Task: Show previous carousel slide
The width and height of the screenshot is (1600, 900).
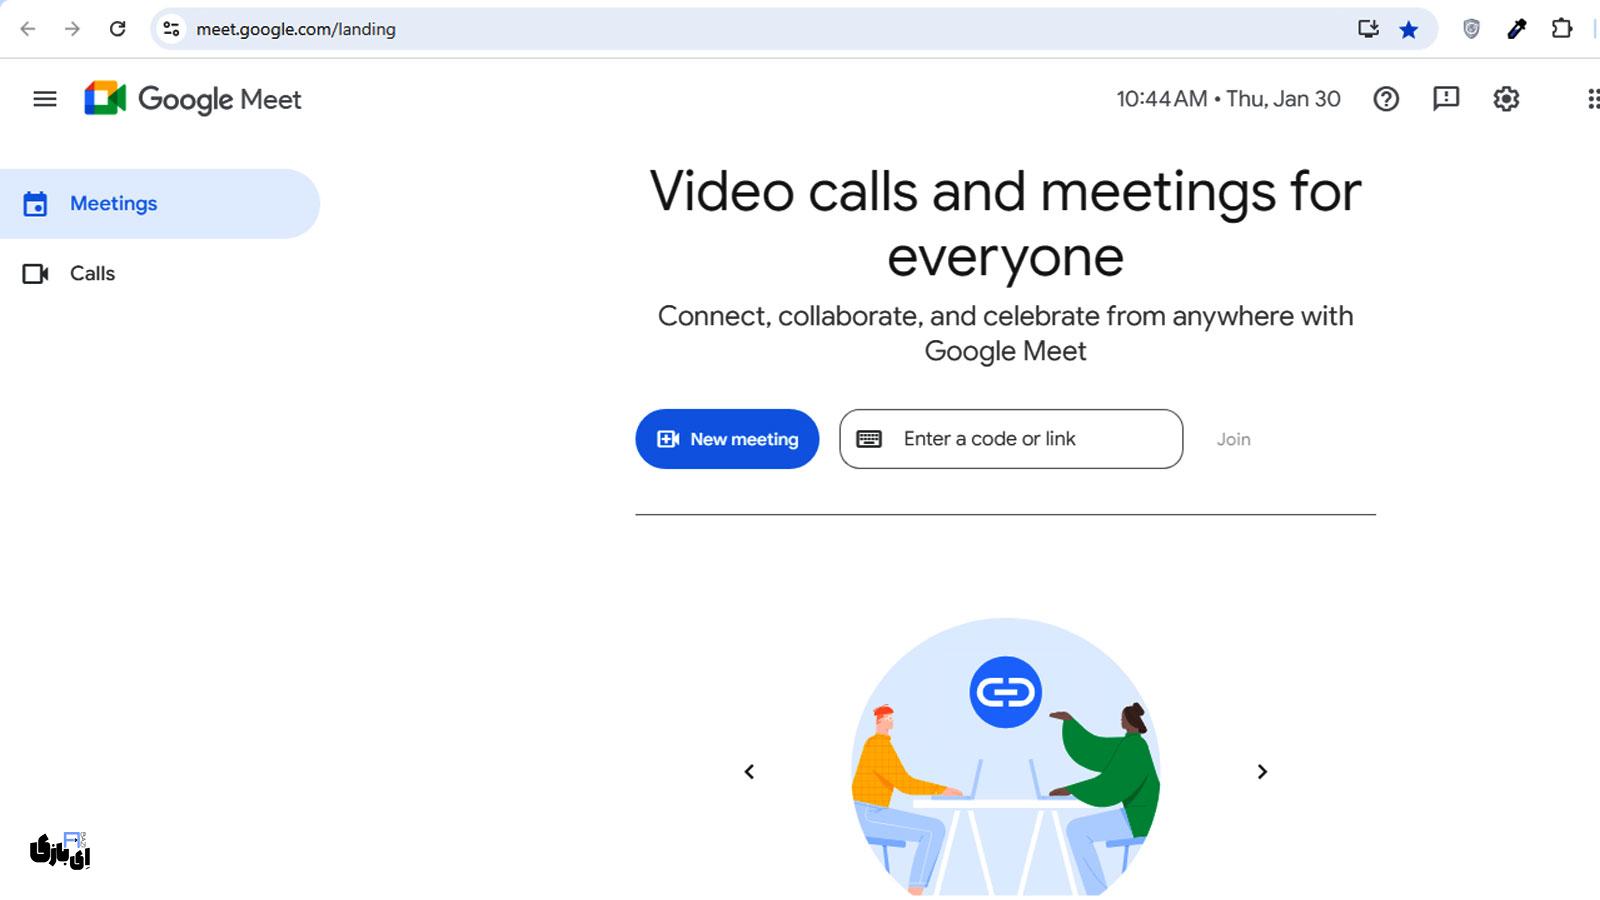Action: [749, 772]
